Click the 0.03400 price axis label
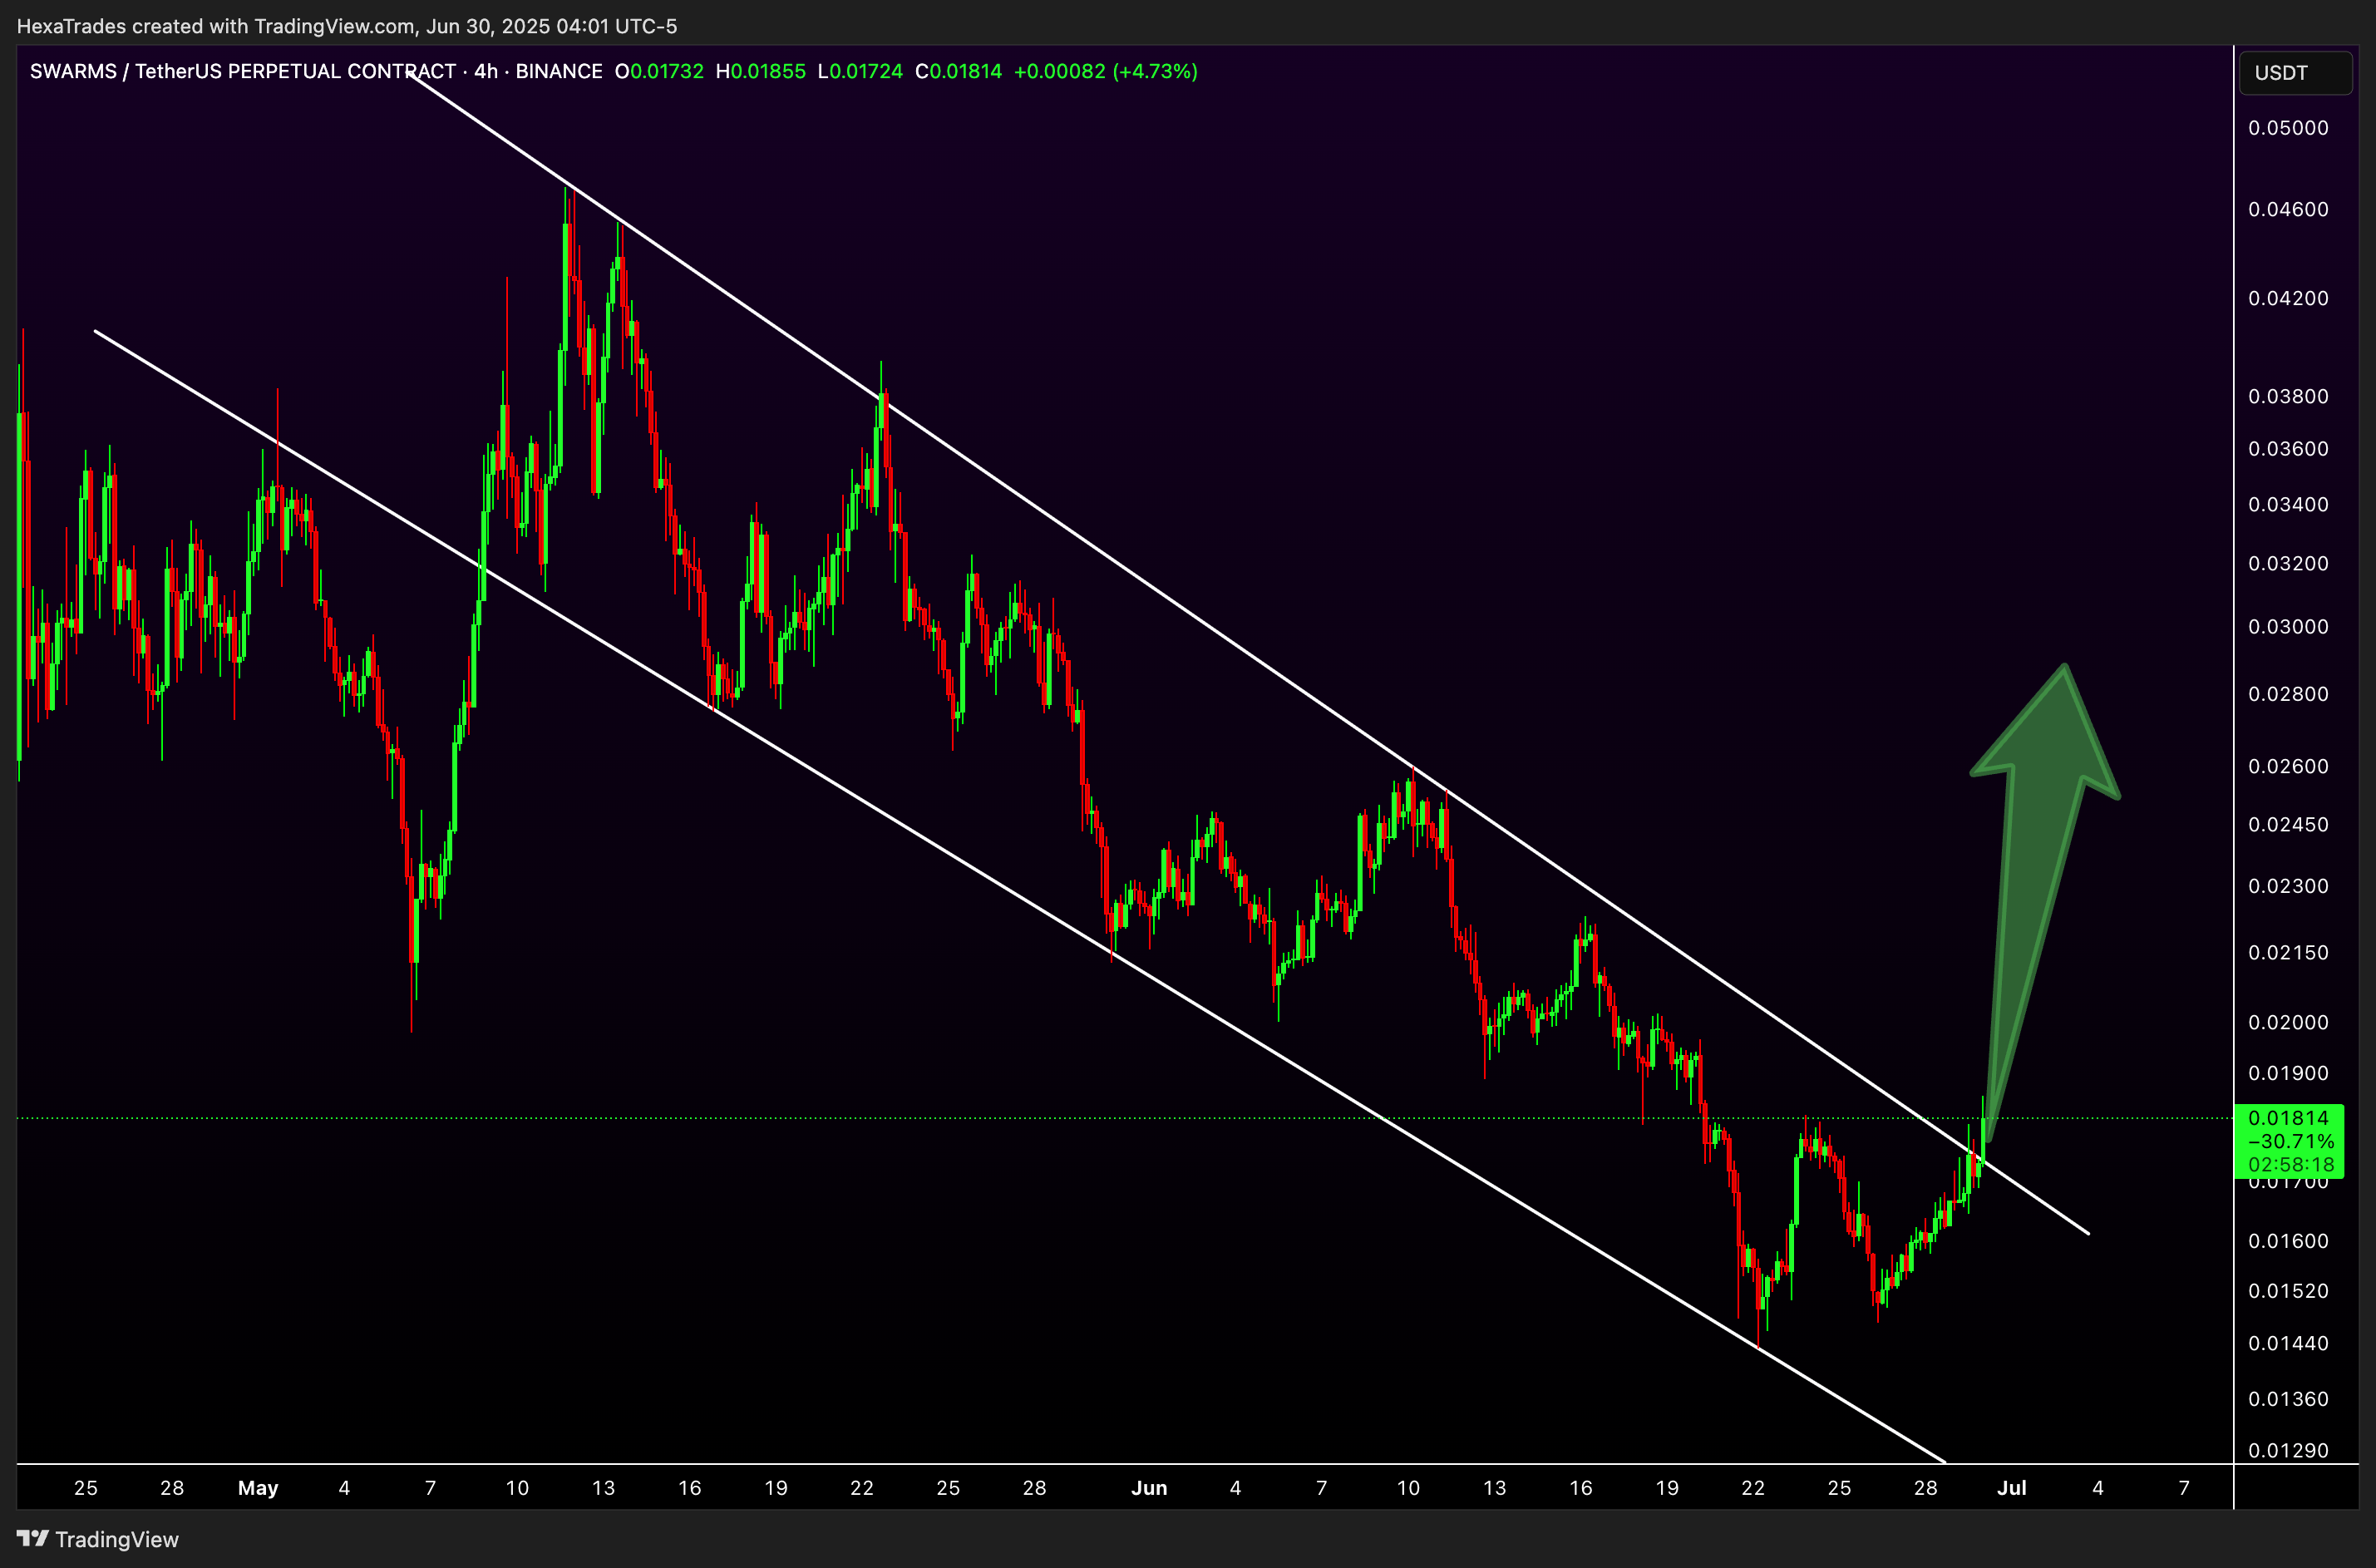The width and height of the screenshot is (2376, 1568). point(2288,504)
